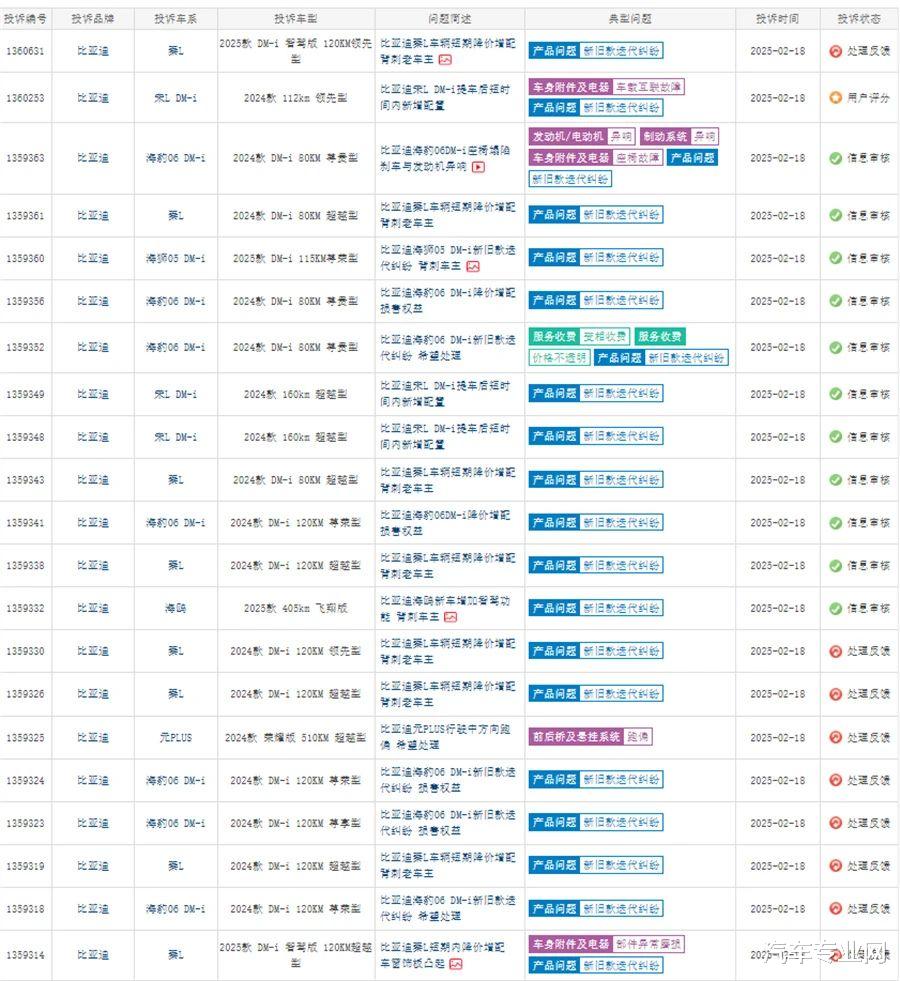Click green review icon in row 1359338

[x=835, y=566]
